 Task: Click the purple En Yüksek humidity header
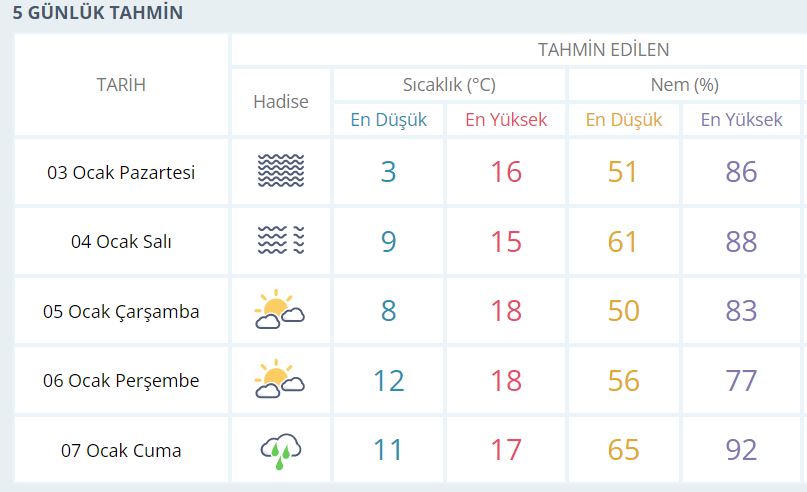point(741,119)
